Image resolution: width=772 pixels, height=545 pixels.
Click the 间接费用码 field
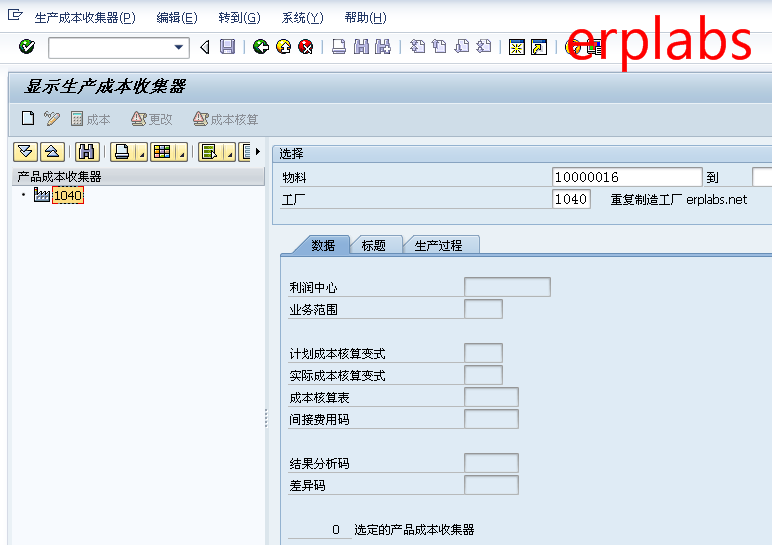[x=491, y=419]
